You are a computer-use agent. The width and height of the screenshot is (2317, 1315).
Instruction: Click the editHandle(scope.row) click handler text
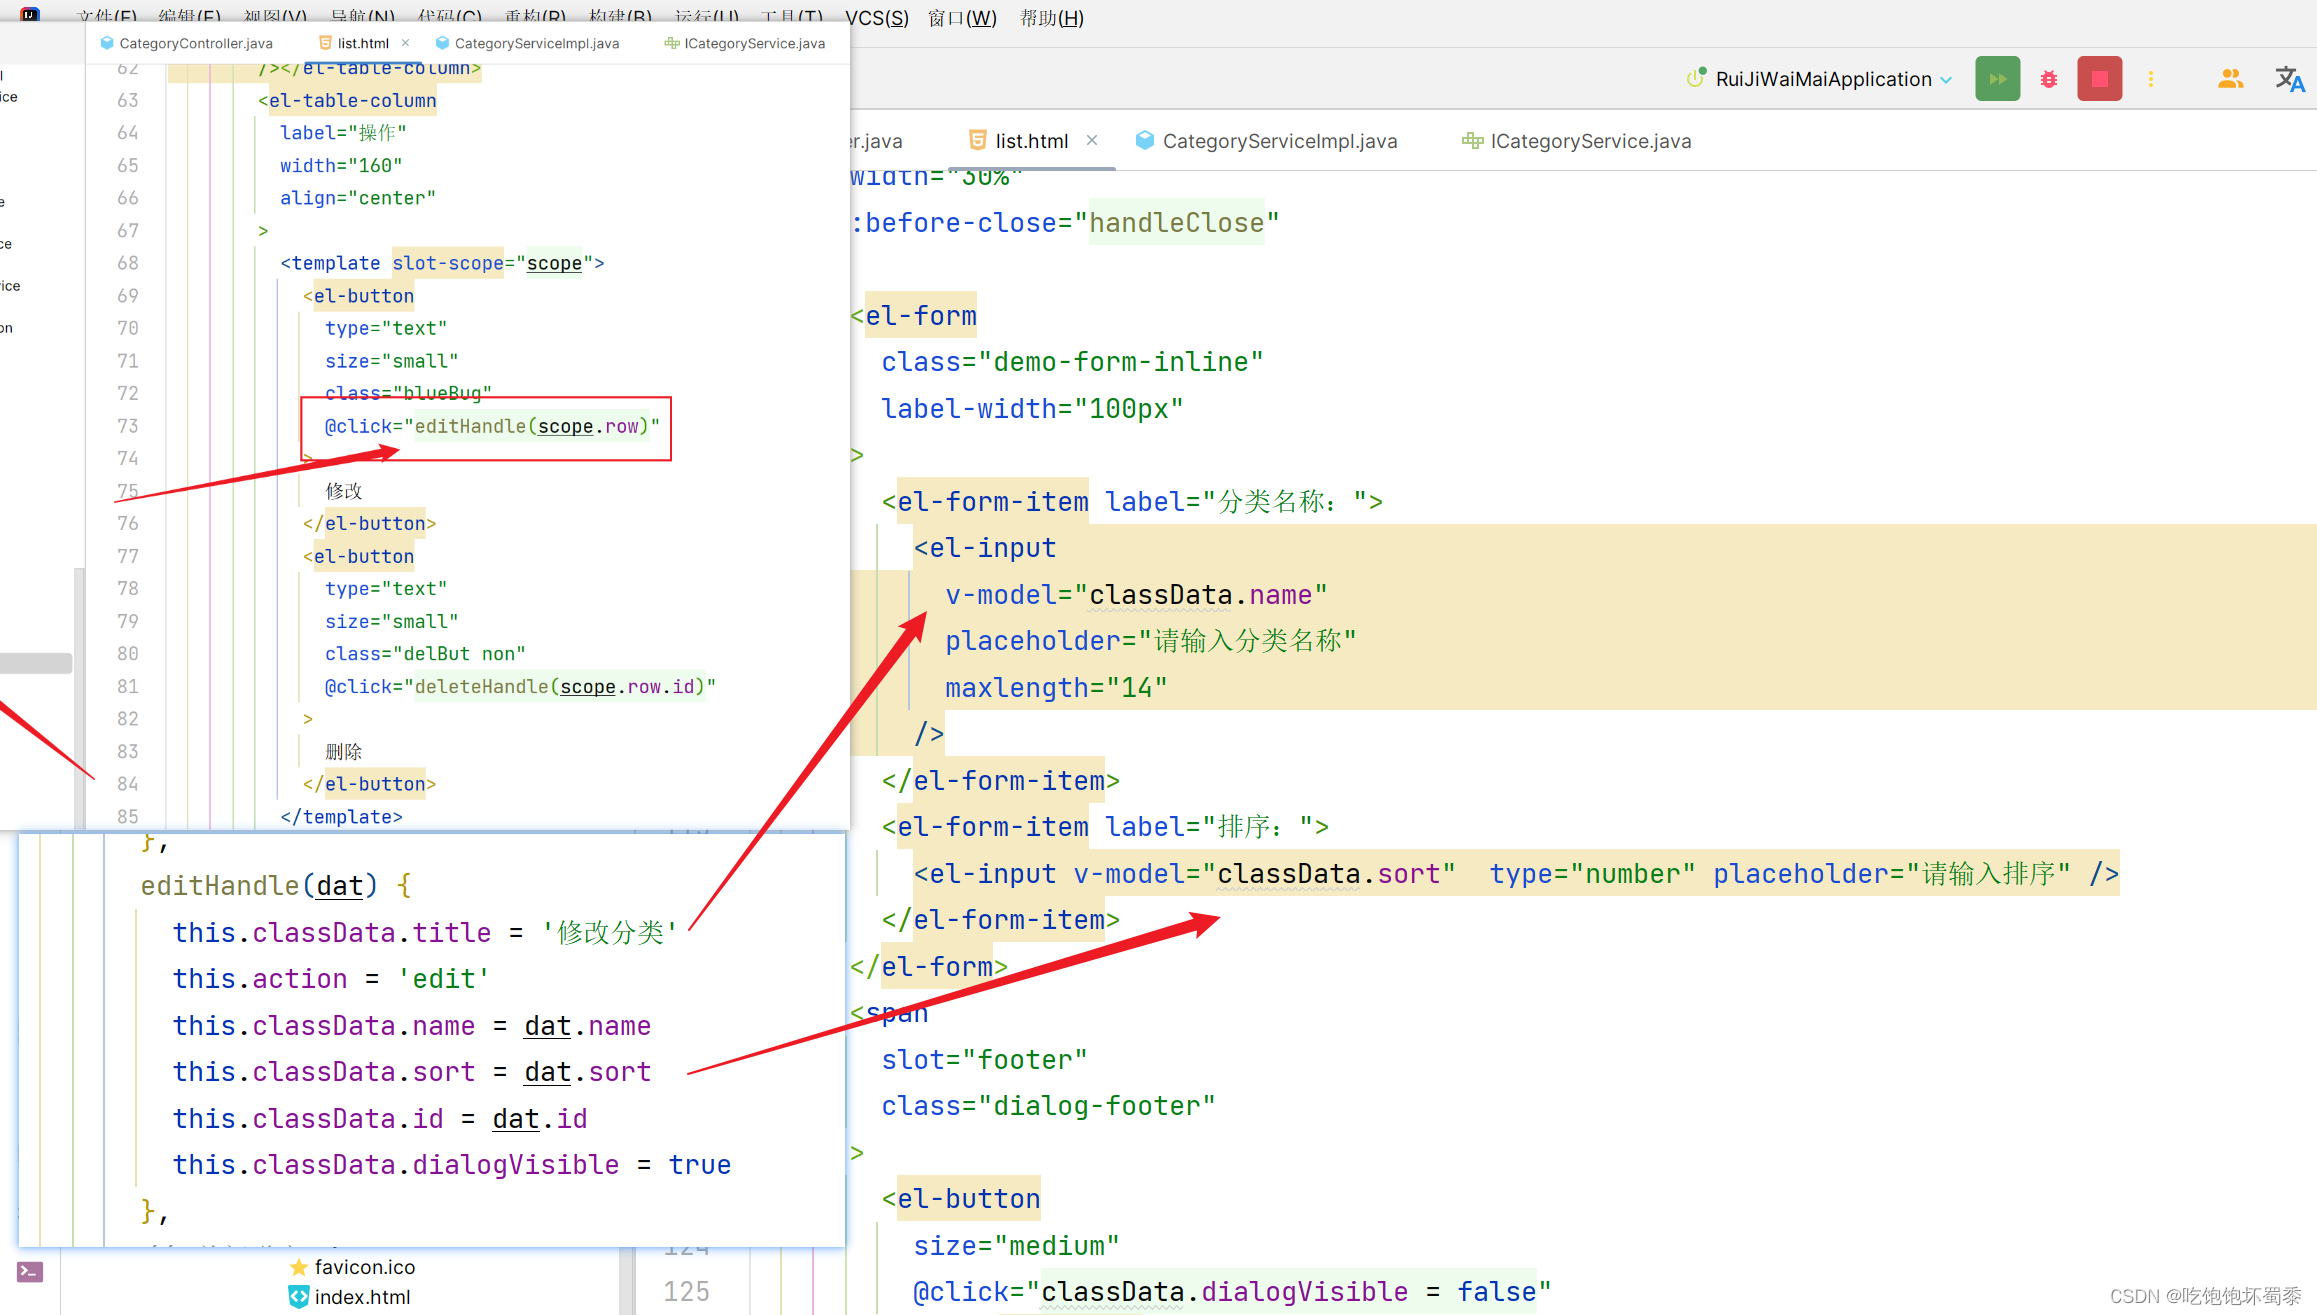coord(531,426)
